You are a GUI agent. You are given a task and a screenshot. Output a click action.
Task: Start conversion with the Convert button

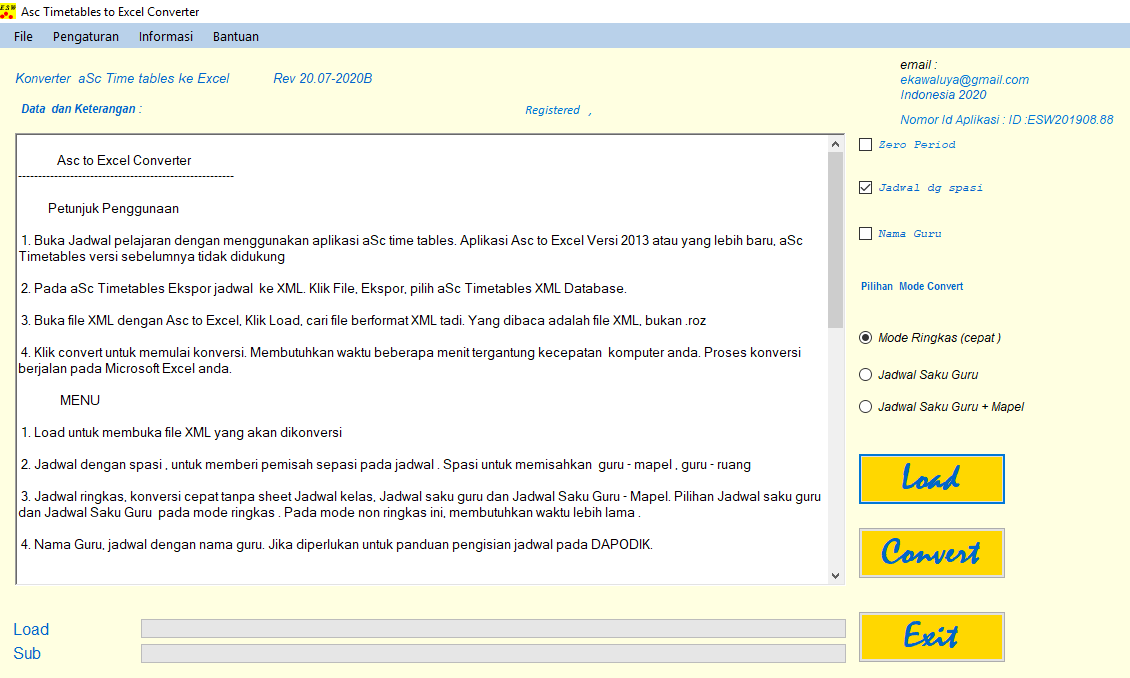(x=931, y=553)
